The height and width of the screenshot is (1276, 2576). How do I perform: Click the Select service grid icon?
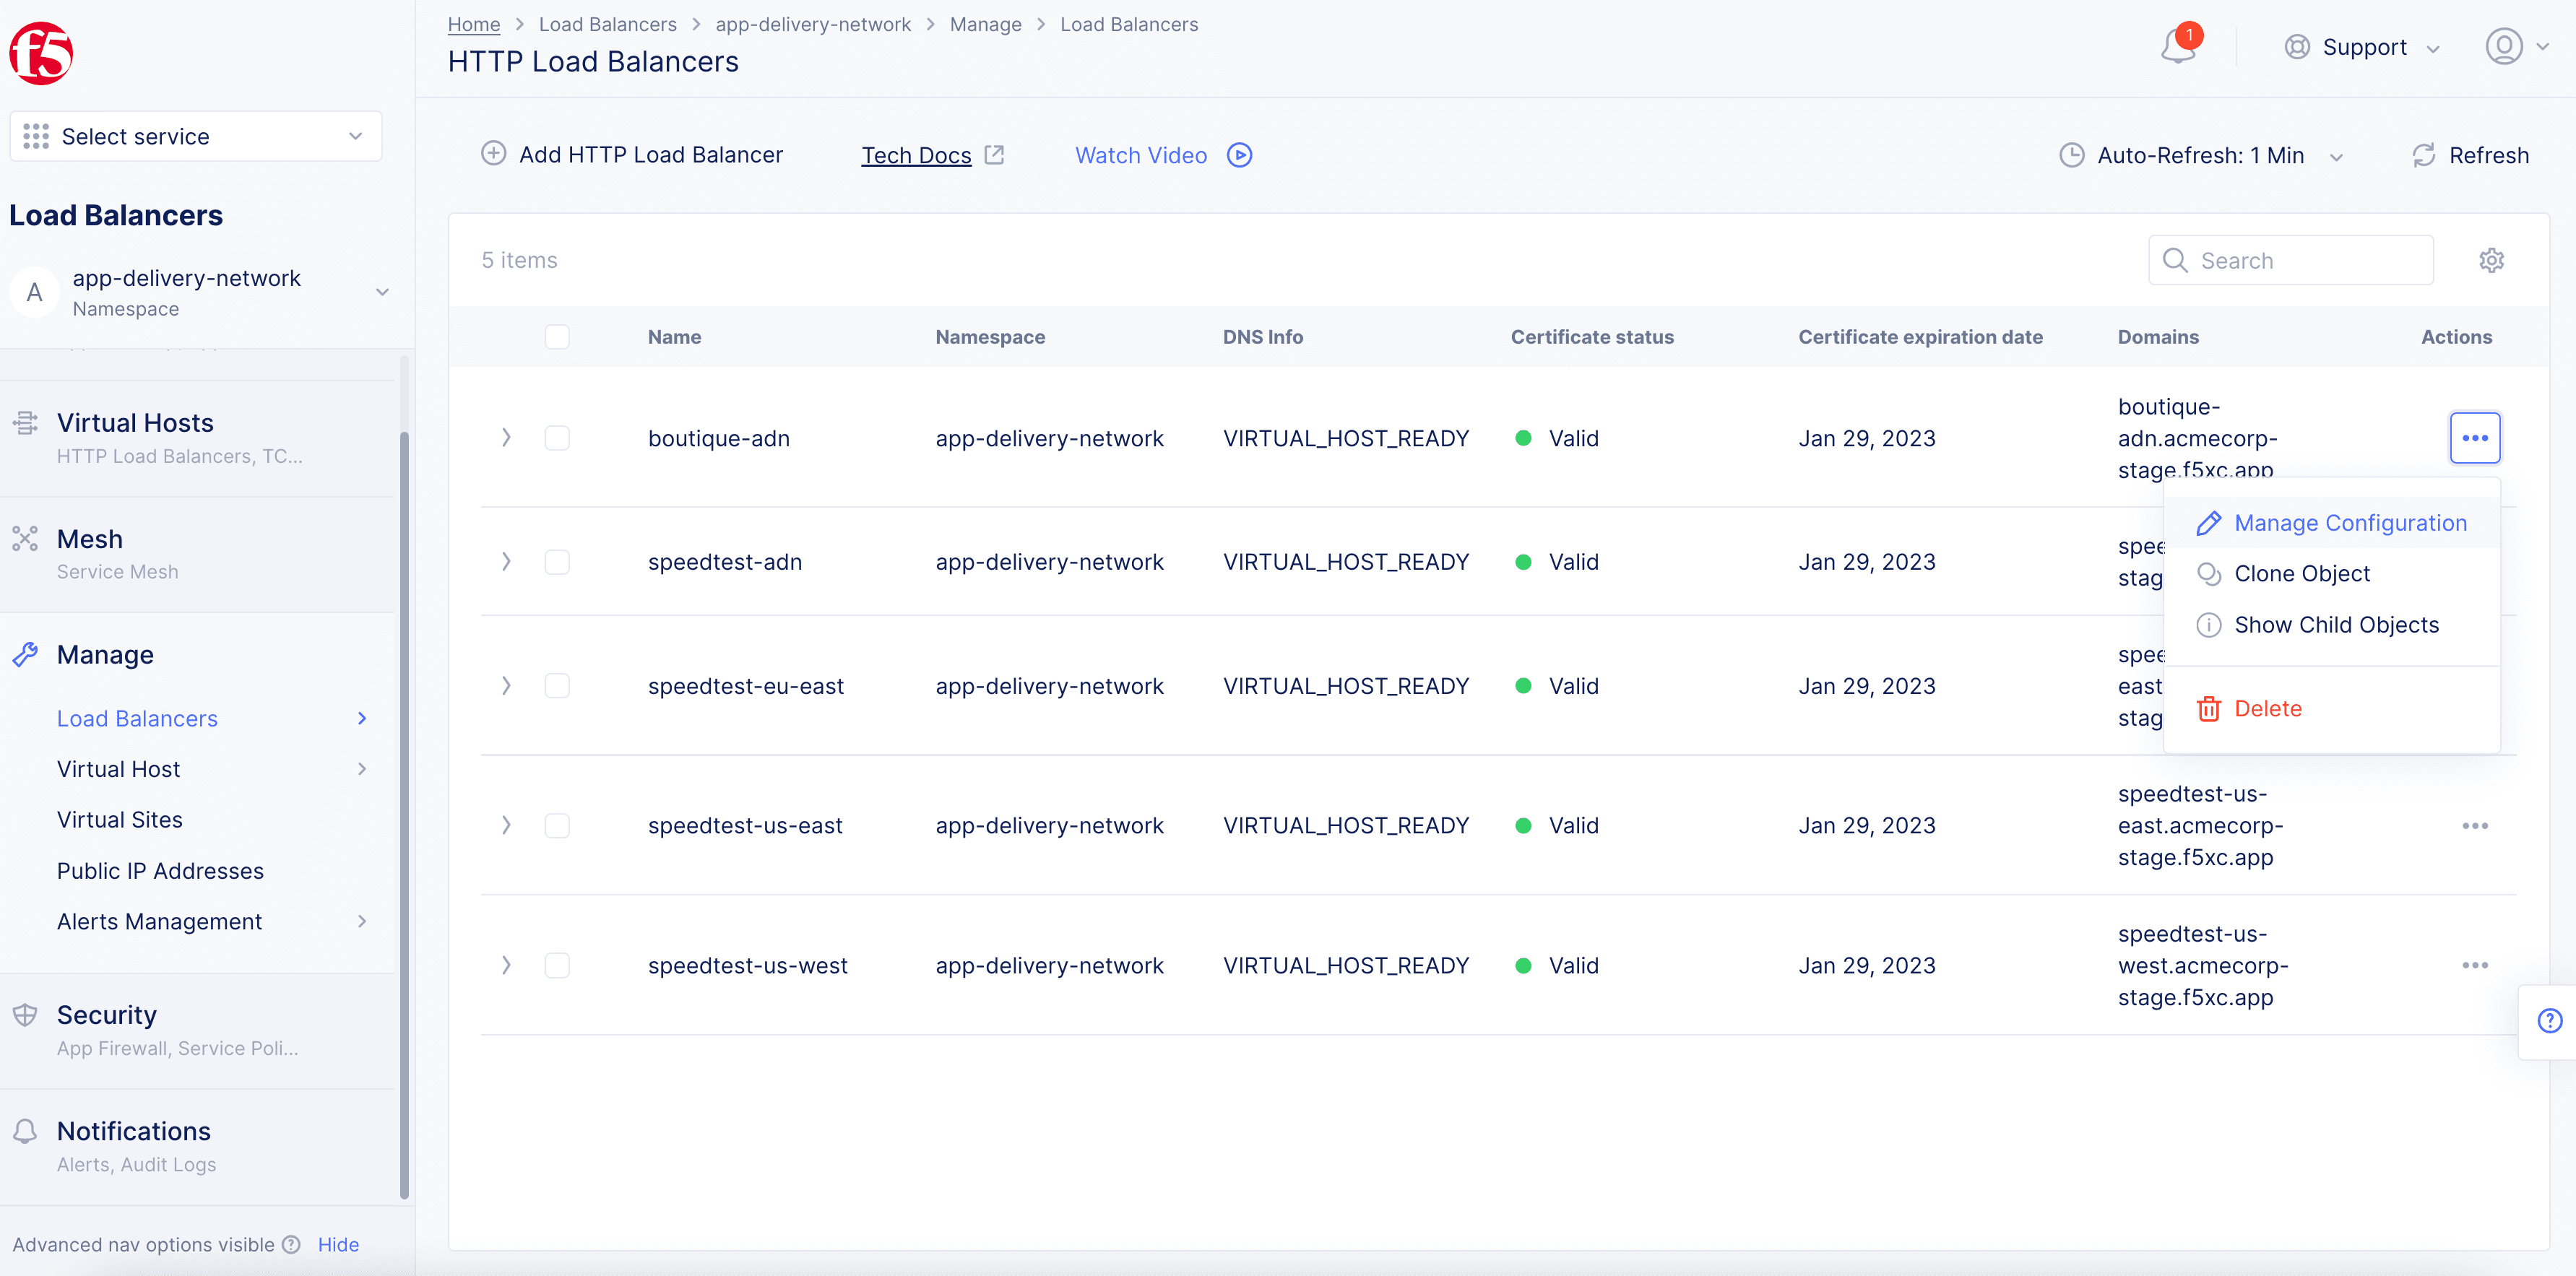point(36,136)
